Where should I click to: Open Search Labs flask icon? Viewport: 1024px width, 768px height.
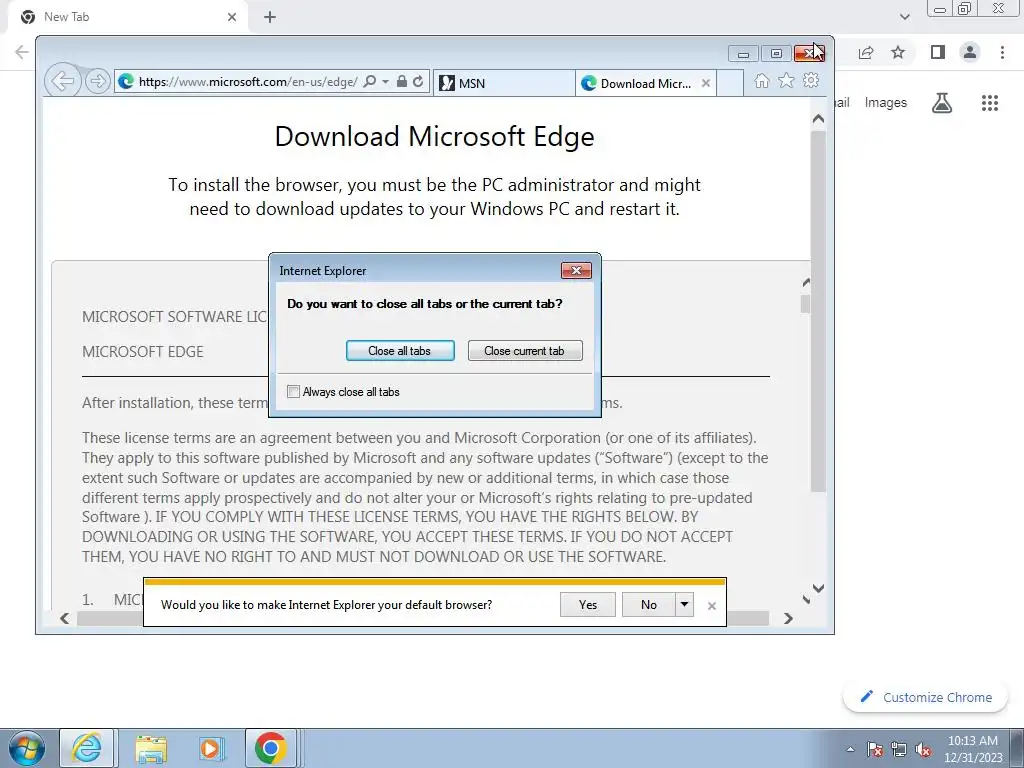click(942, 103)
